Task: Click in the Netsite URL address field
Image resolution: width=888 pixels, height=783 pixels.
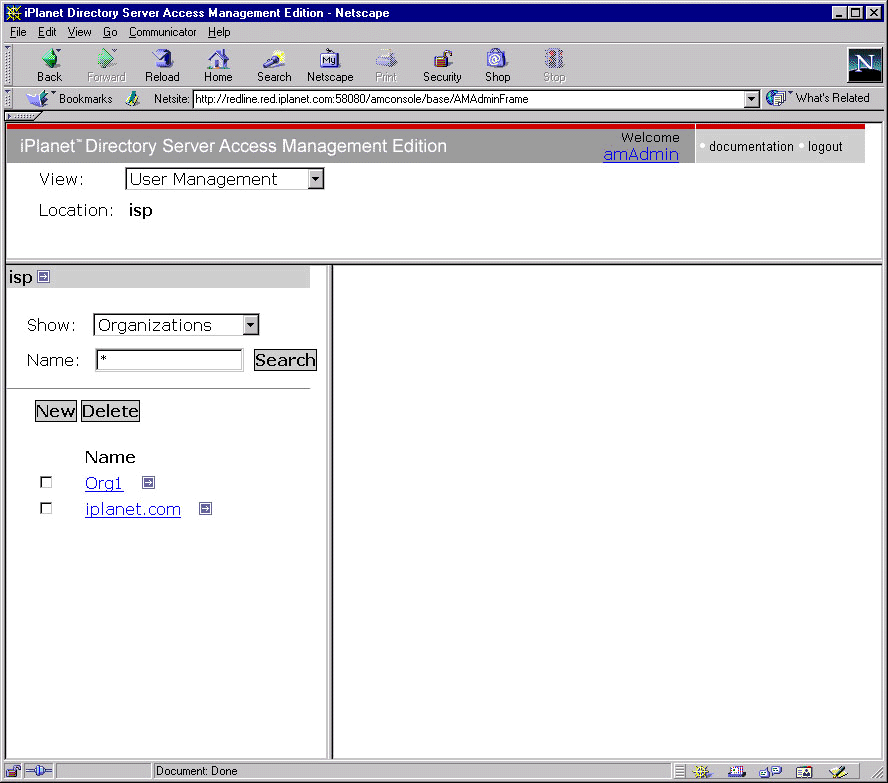Action: point(468,99)
